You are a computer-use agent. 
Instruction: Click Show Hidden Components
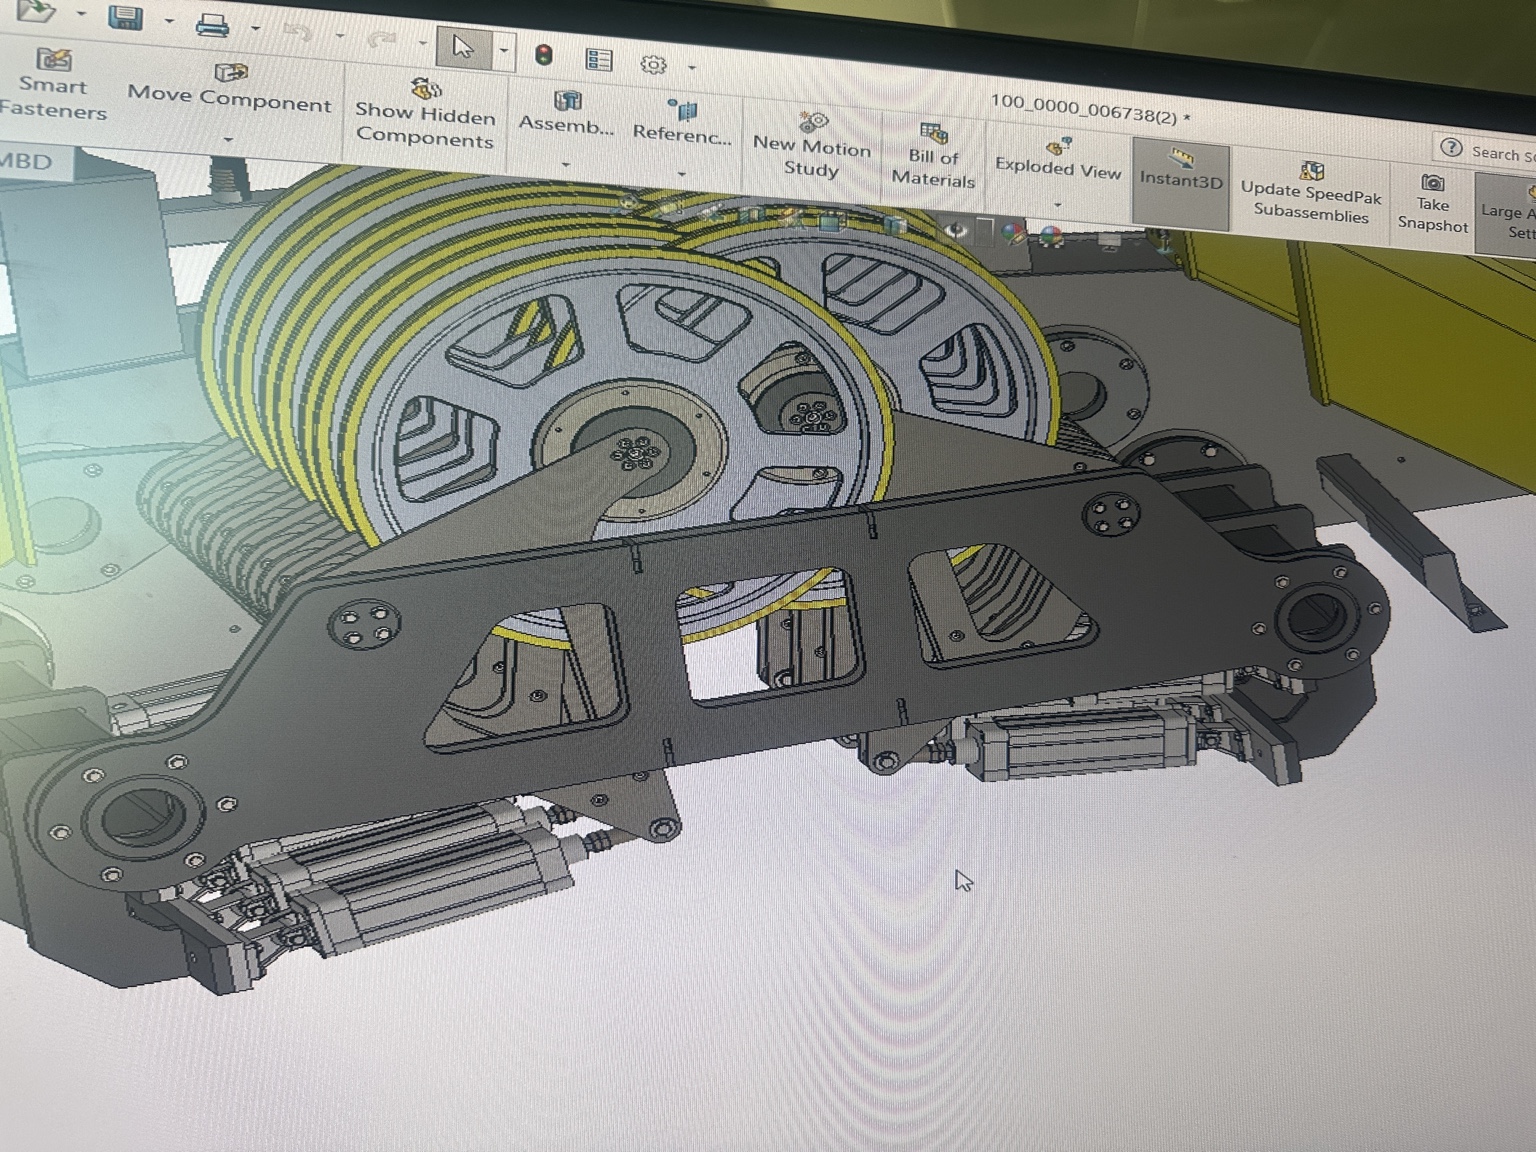[x=425, y=114]
